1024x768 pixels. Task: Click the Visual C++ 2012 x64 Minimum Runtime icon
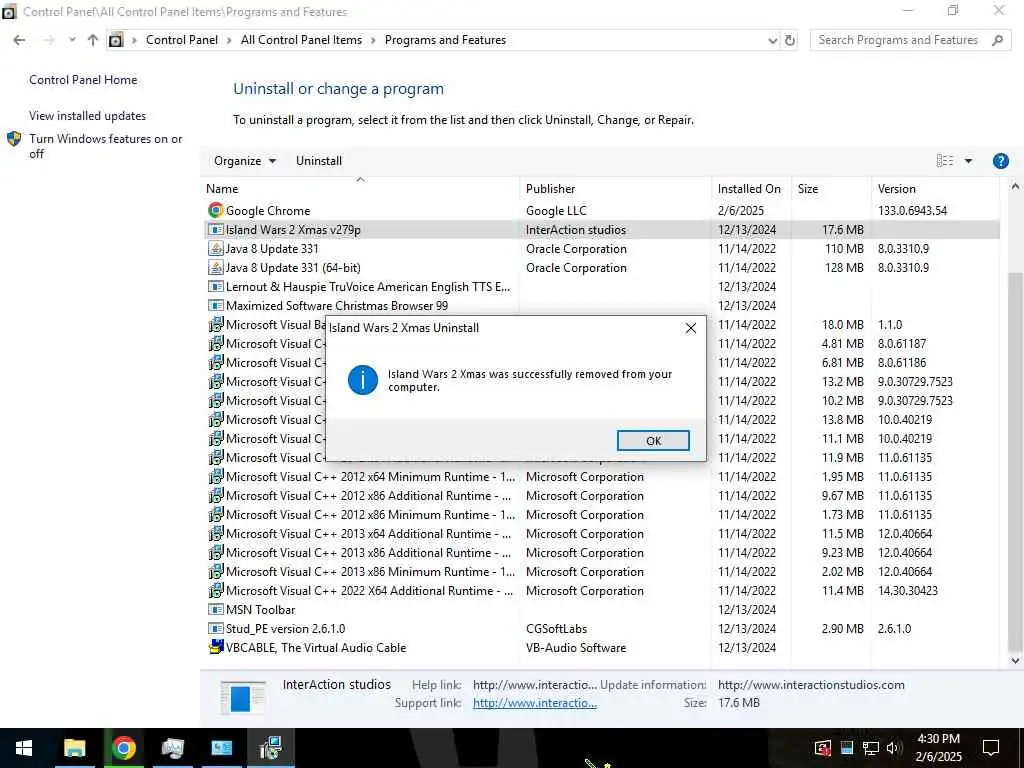click(x=216, y=477)
